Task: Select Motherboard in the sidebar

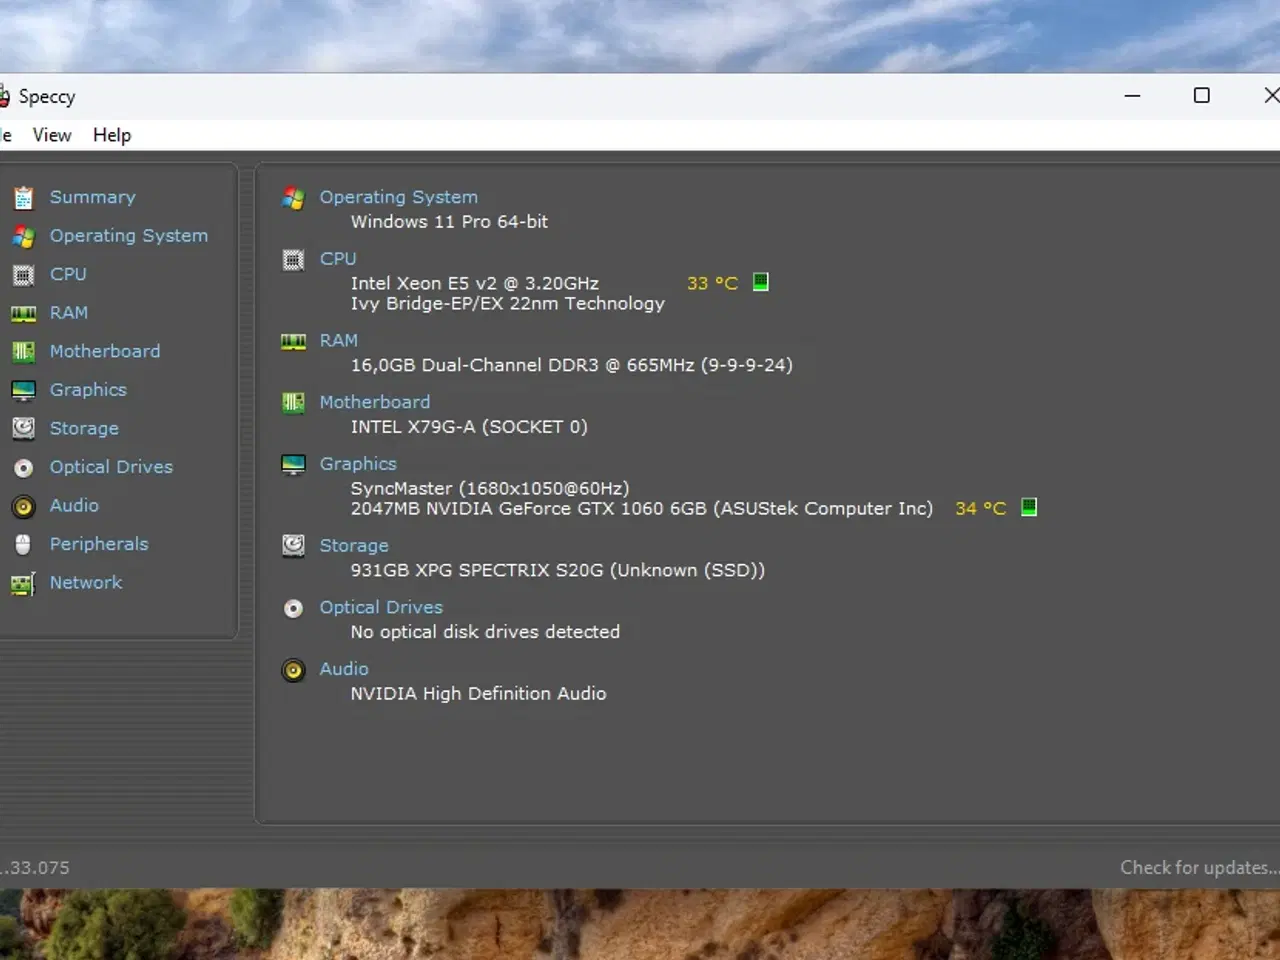Action: tap(105, 351)
